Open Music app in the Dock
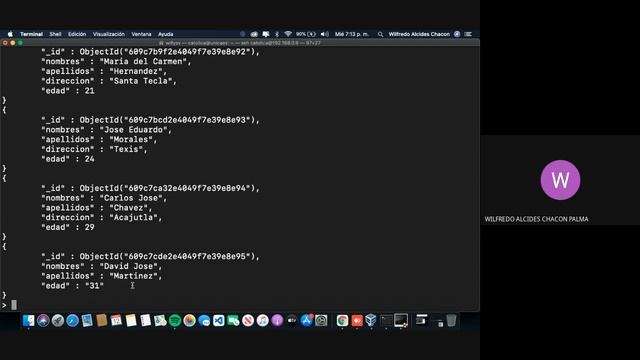This screenshot has height=360, width=640. tap(262, 320)
